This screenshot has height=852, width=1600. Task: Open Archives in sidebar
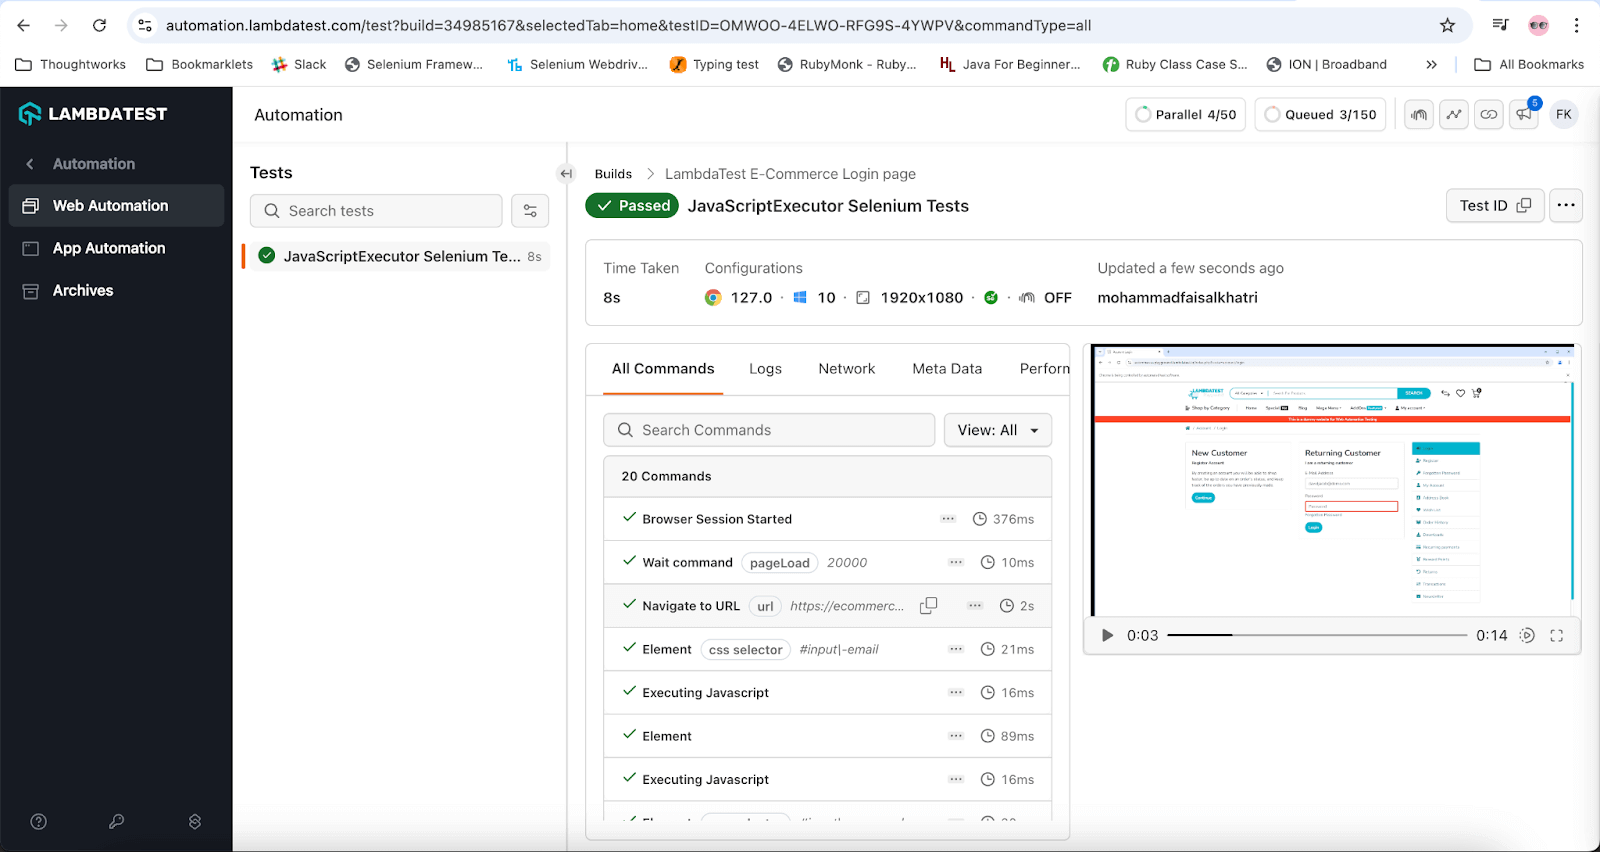(116, 290)
